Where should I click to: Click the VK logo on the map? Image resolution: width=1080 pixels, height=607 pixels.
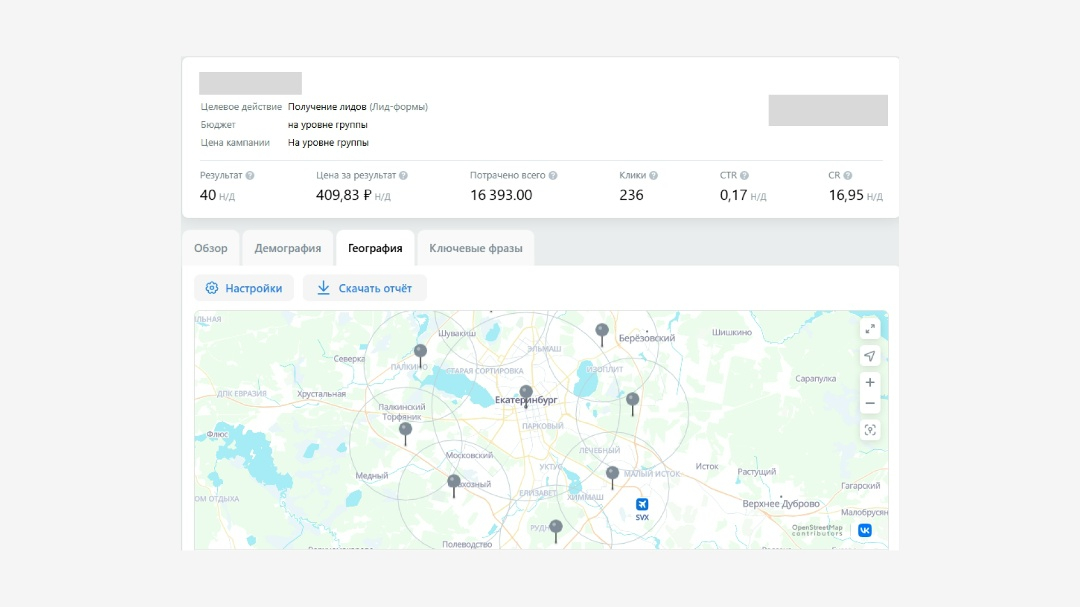click(864, 530)
